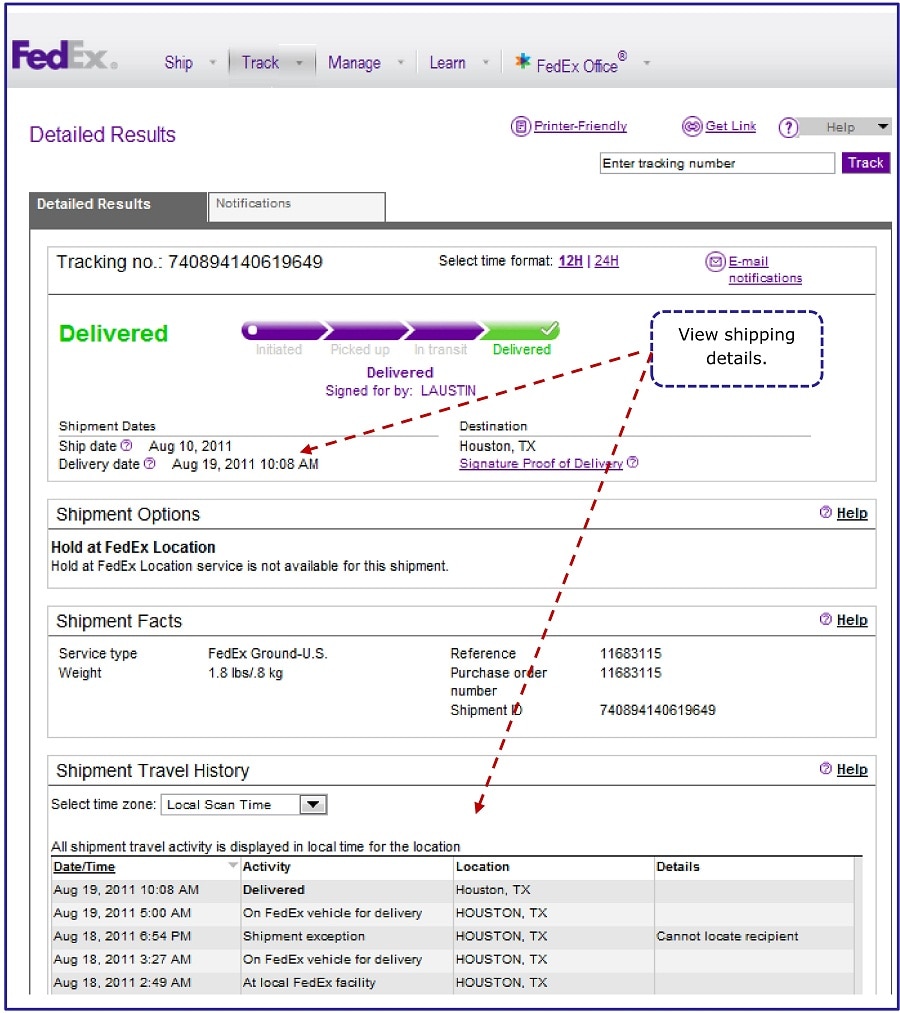
Task: Click the green Delivered progress step
Action: [x=520, y=331]
